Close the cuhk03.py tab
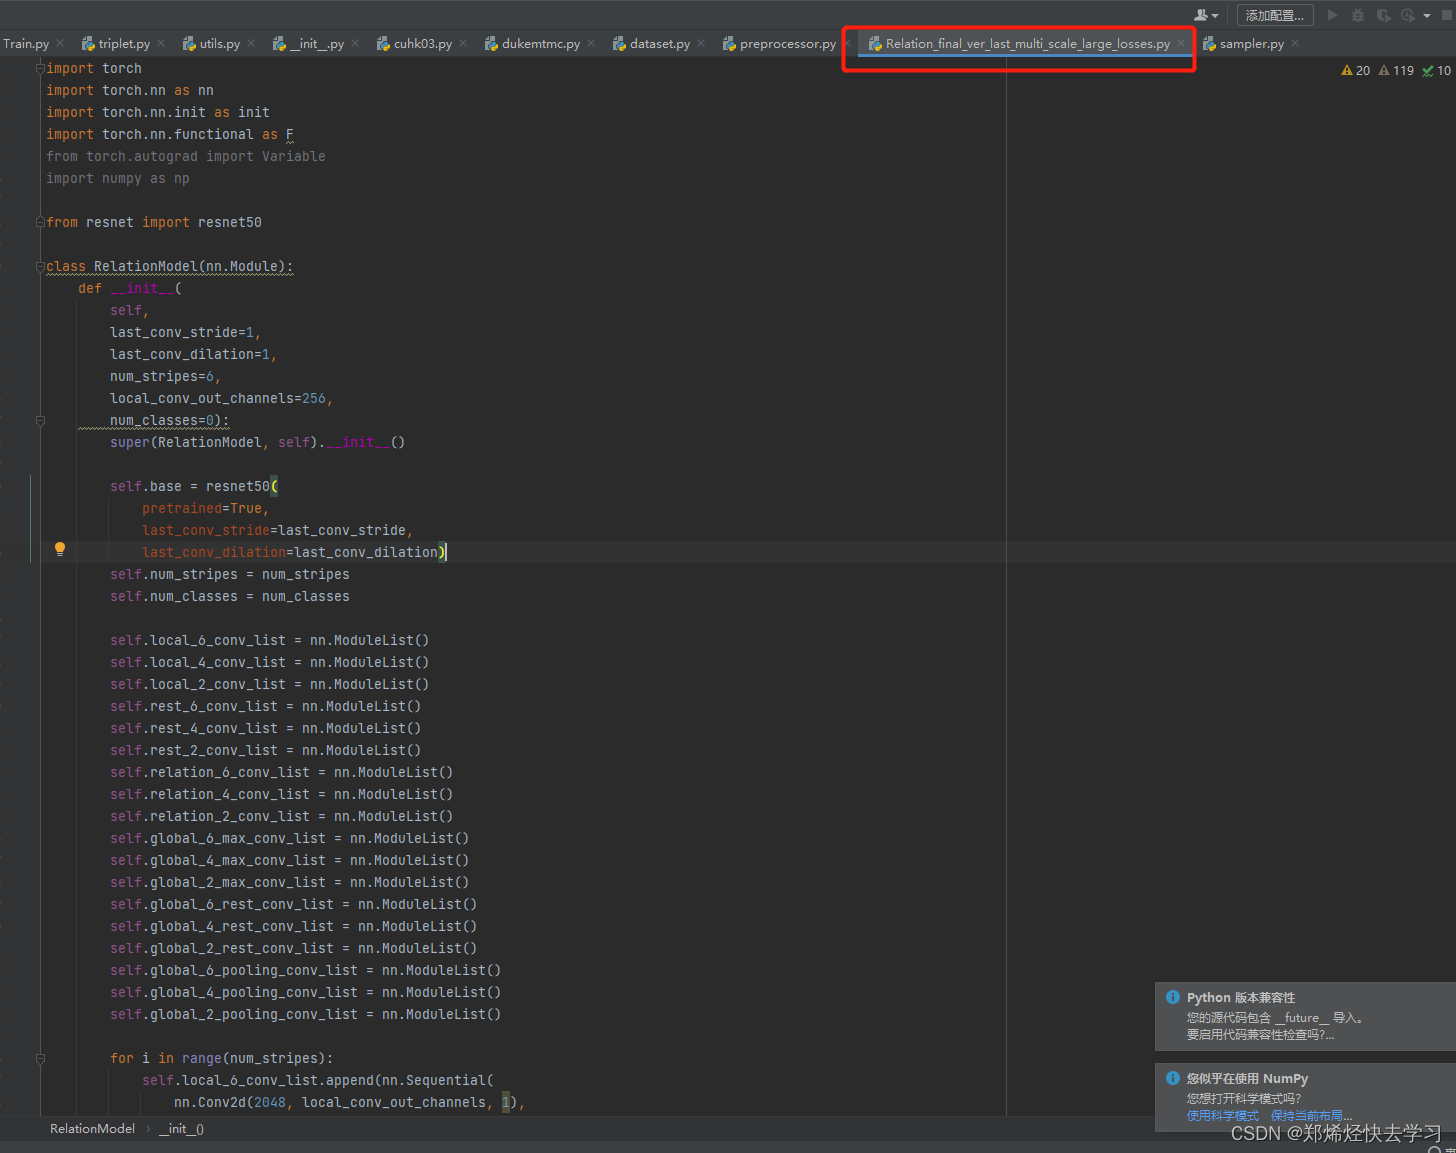Image resolution: width=1456 pixels, height=1153 pixels. click(463, 43)
